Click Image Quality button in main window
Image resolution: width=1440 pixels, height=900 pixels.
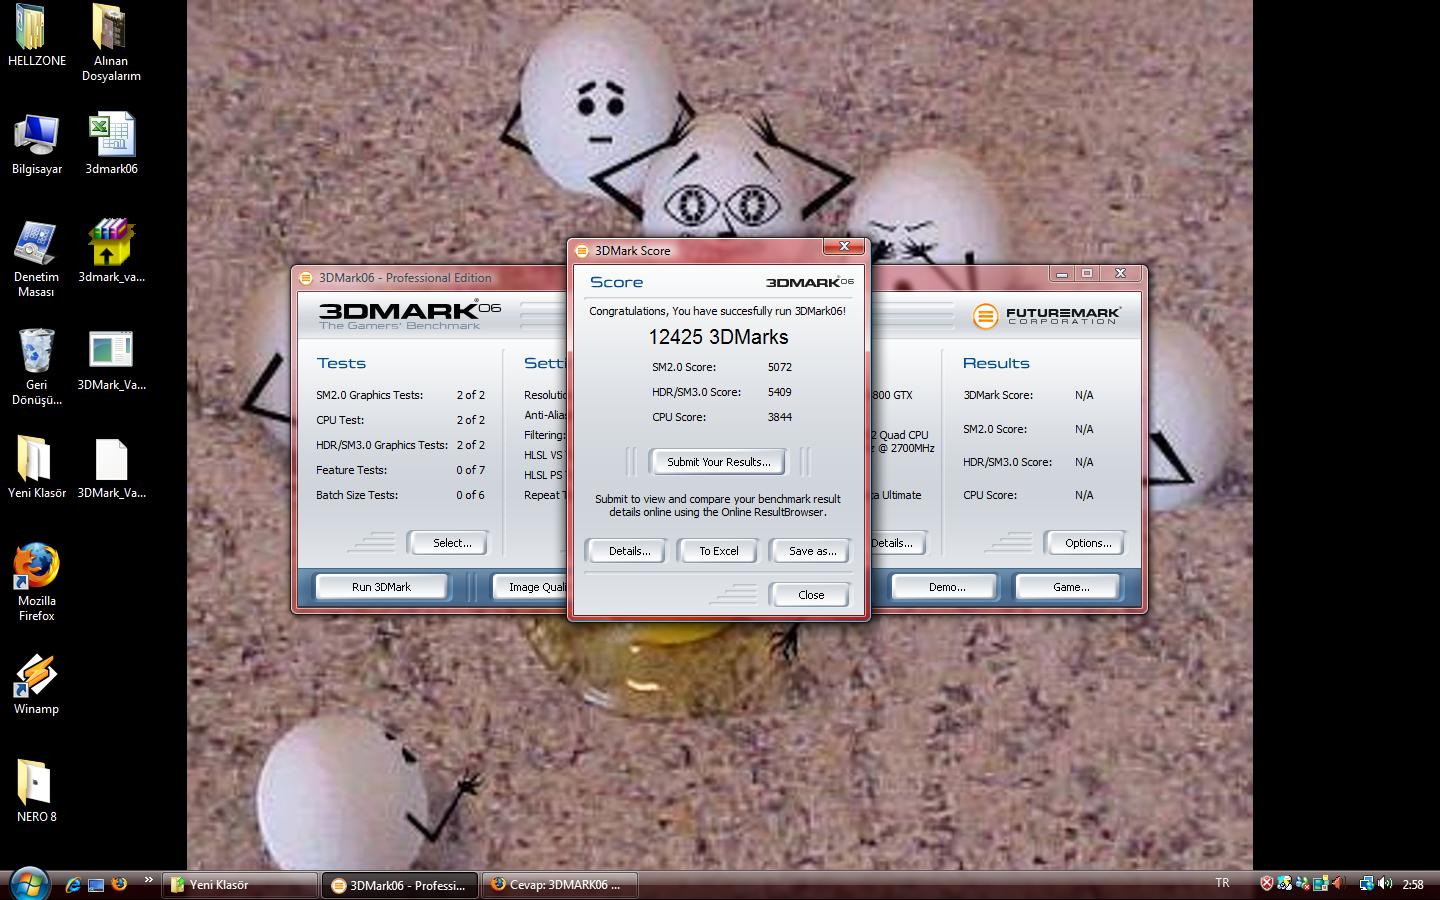531,587
